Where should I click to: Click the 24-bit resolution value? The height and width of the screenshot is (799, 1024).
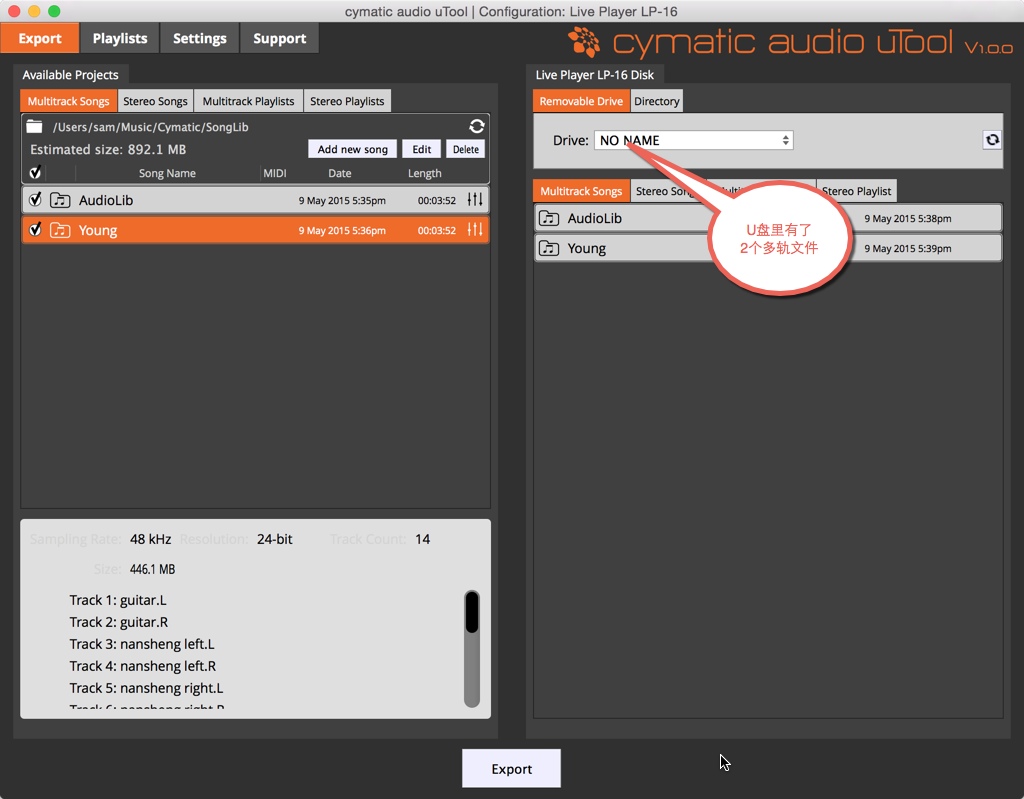click(274, 539)
